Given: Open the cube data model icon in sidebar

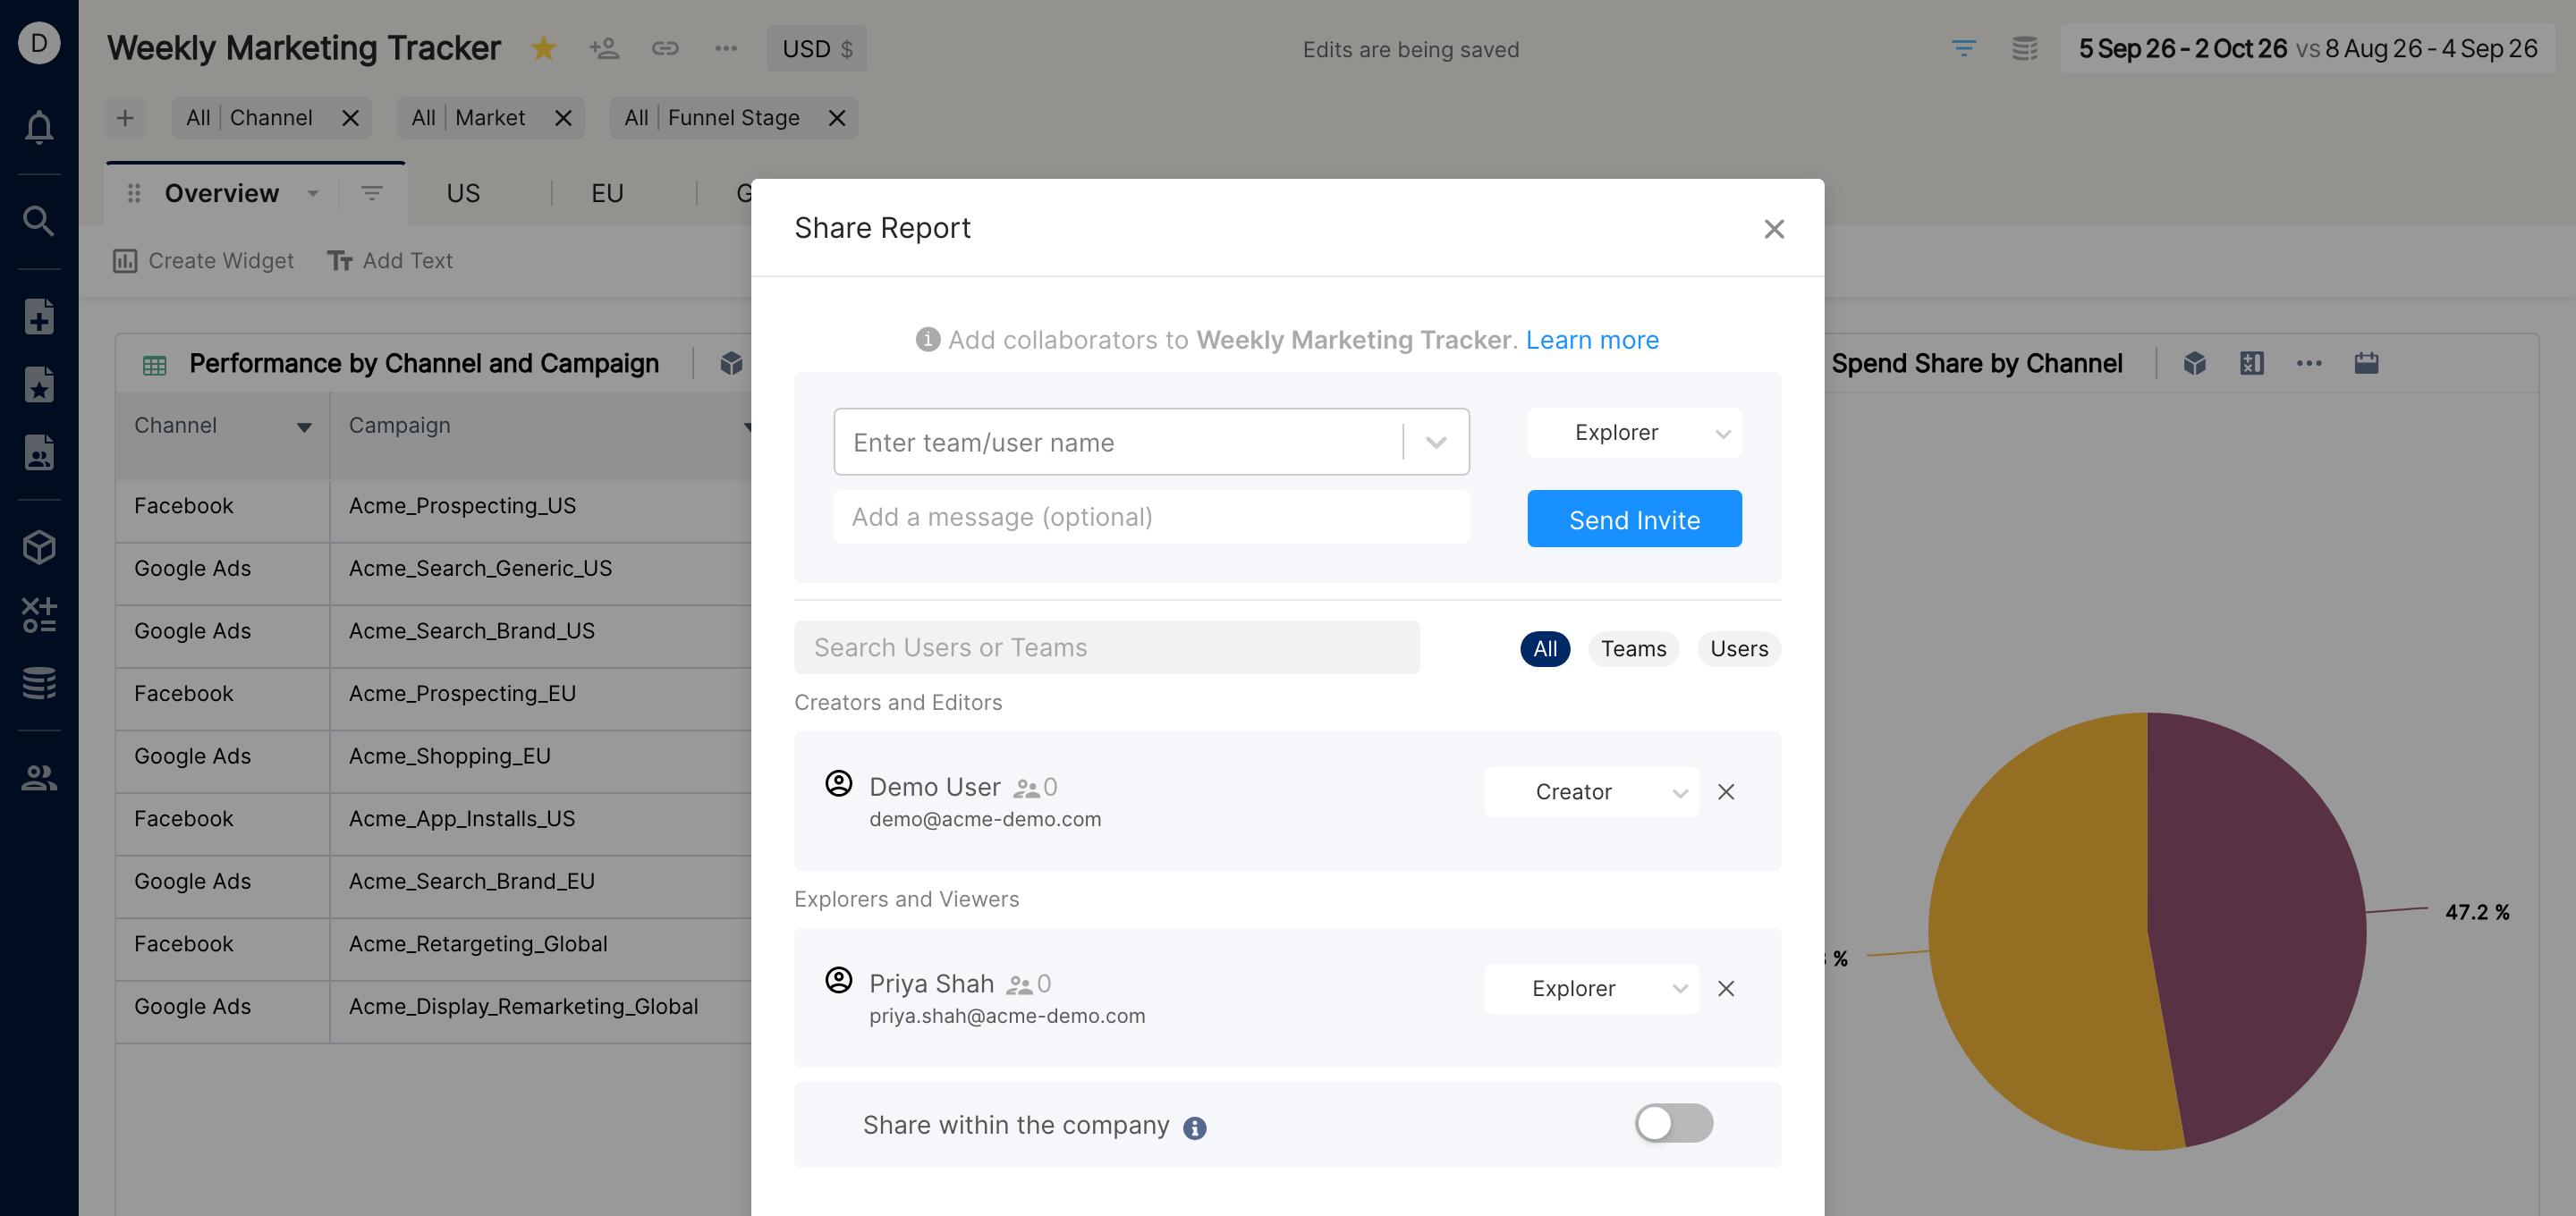Looking at the screenshot, I should pyautogui.click(x=39, y=547).
